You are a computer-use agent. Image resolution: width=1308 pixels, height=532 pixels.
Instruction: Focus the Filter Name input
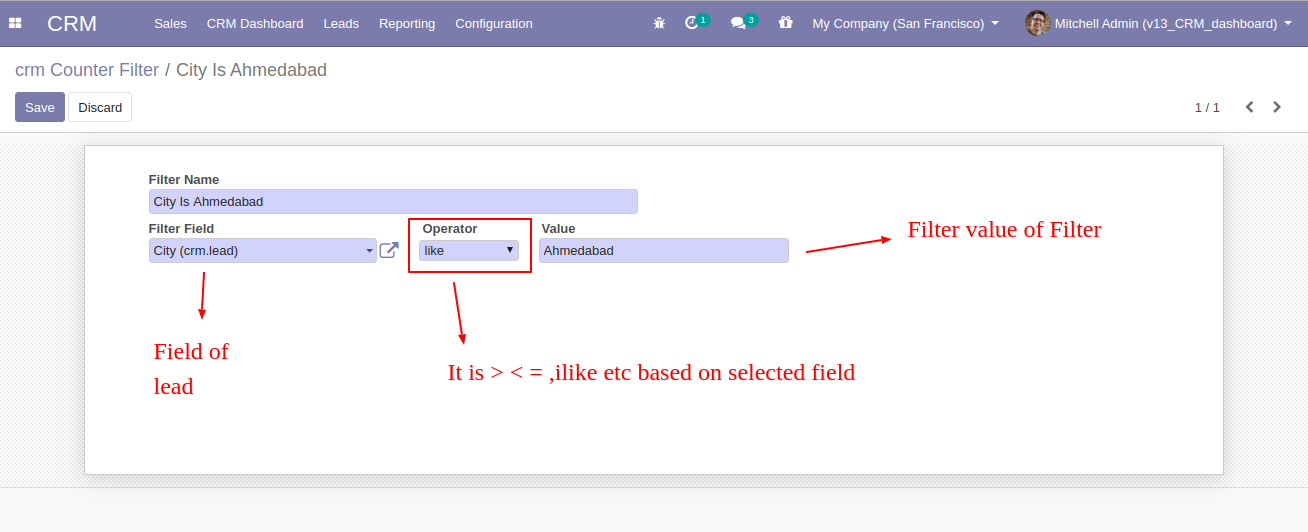[393, 201]
